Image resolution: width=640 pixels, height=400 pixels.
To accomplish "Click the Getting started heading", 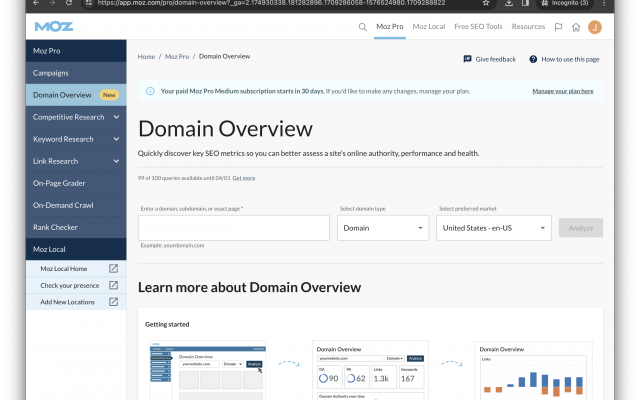I will point(167,324).
